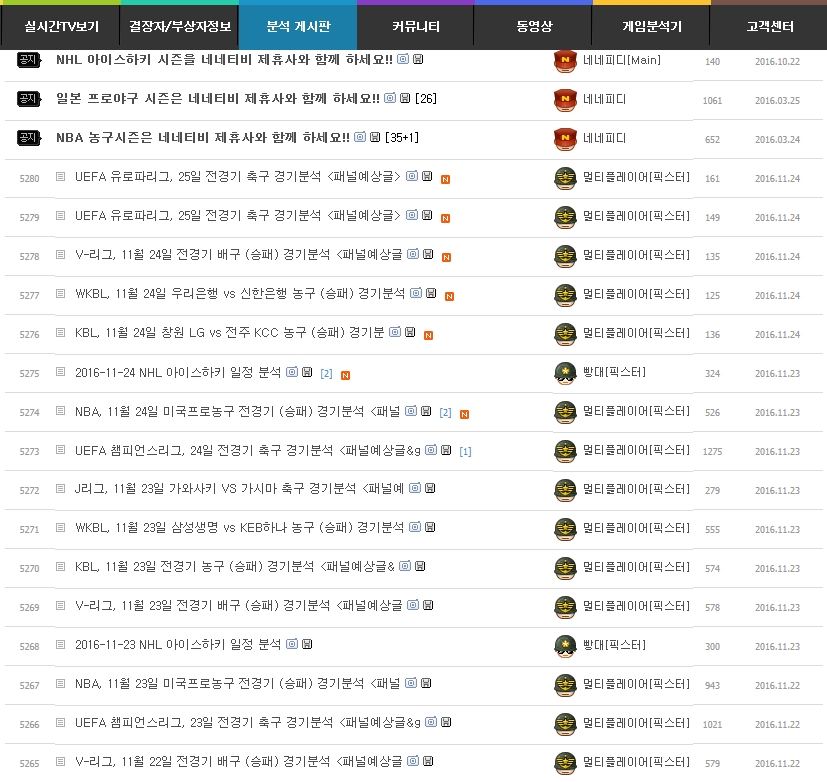Image resolution: width=827 pixels, height=782 pixels.
Task: Click new N badge on post 5276
Action: tap(428, 335)
